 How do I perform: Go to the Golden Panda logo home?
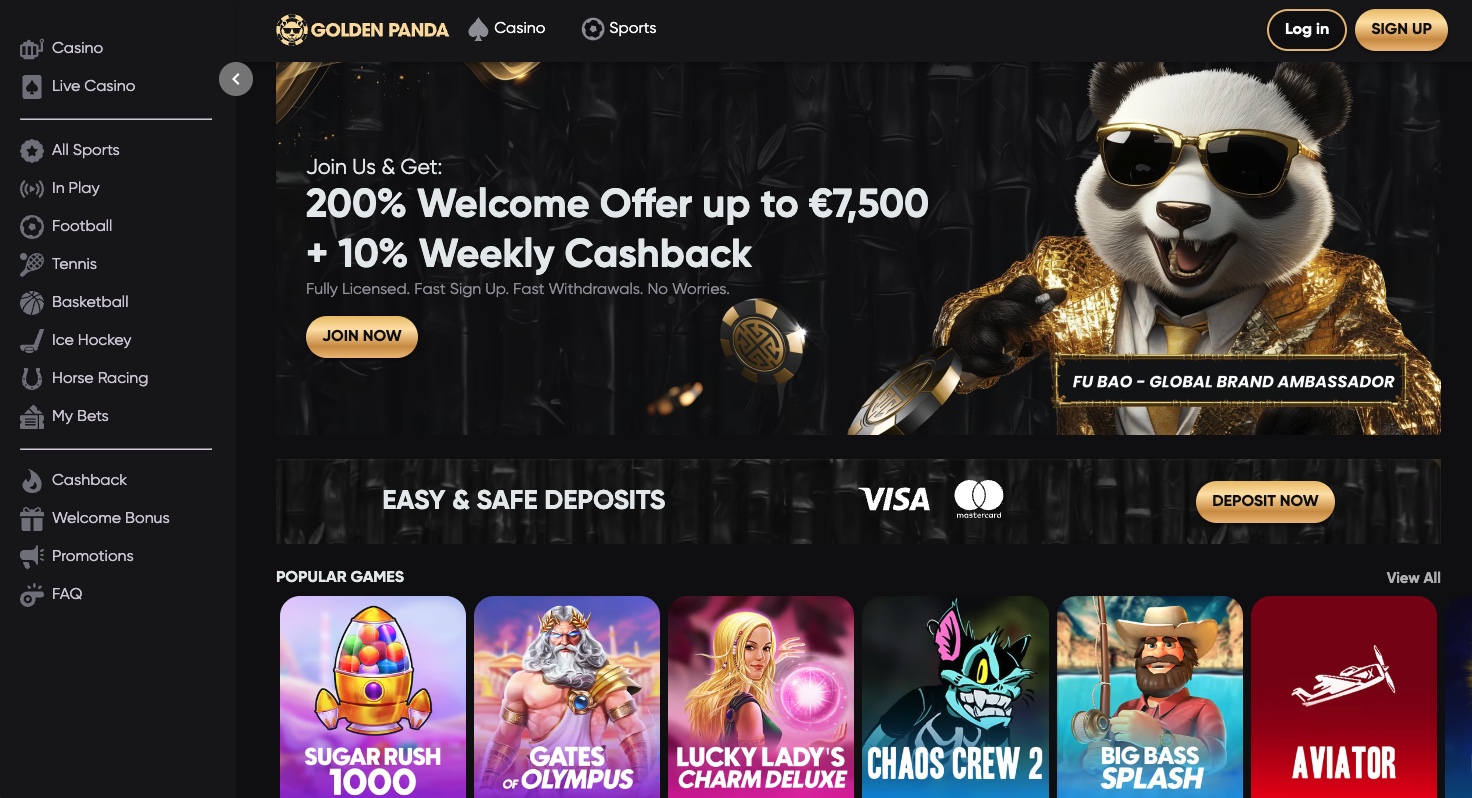[x=363, y=30]
